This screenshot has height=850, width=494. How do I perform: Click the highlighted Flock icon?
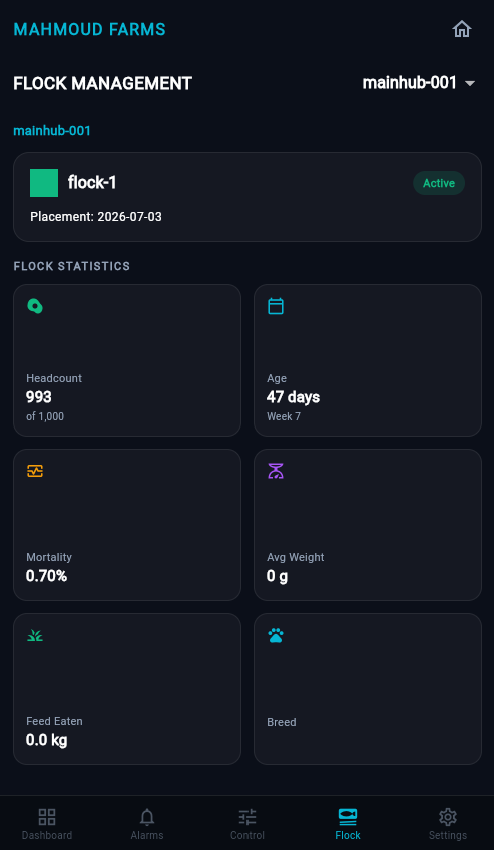click(x=348, y=816)
